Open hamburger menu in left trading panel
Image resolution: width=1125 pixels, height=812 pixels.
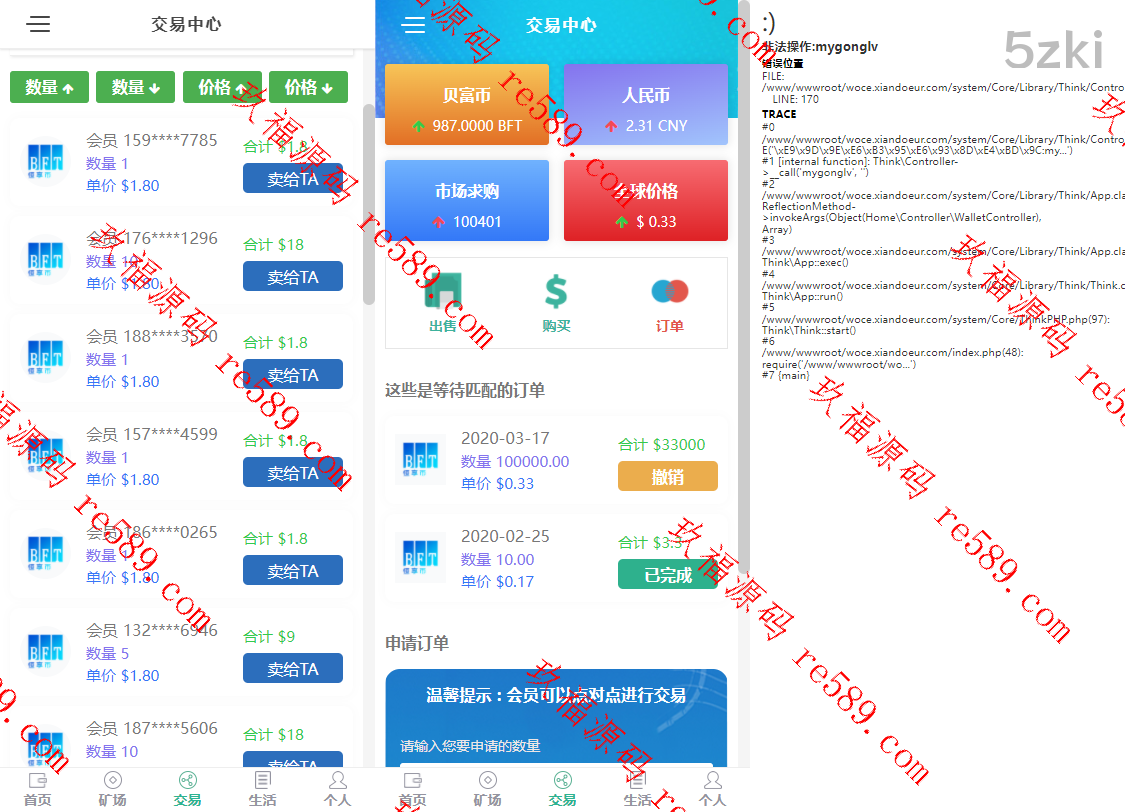click(38, 24)
